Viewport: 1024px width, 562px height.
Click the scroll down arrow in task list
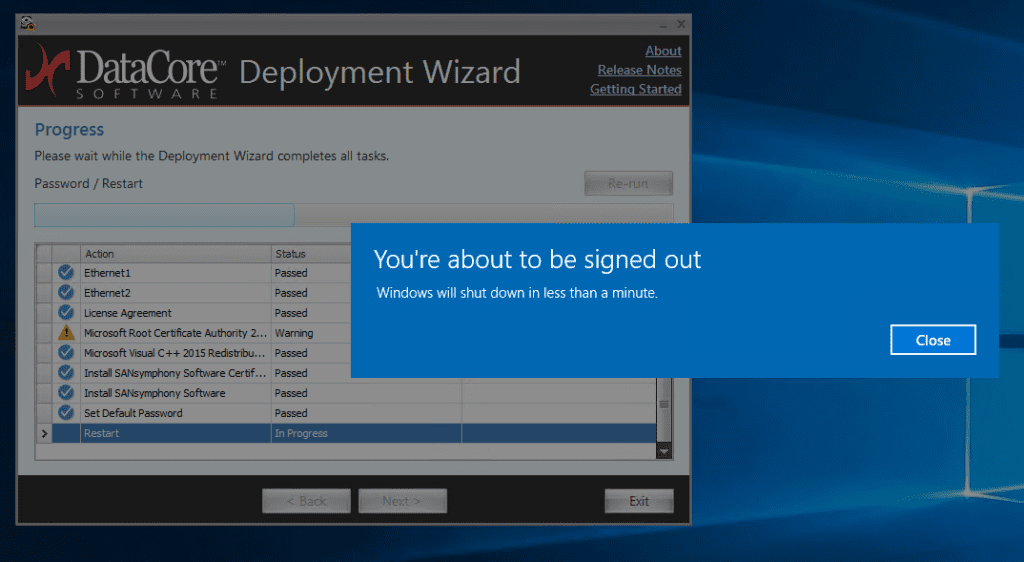pos(663,452)
